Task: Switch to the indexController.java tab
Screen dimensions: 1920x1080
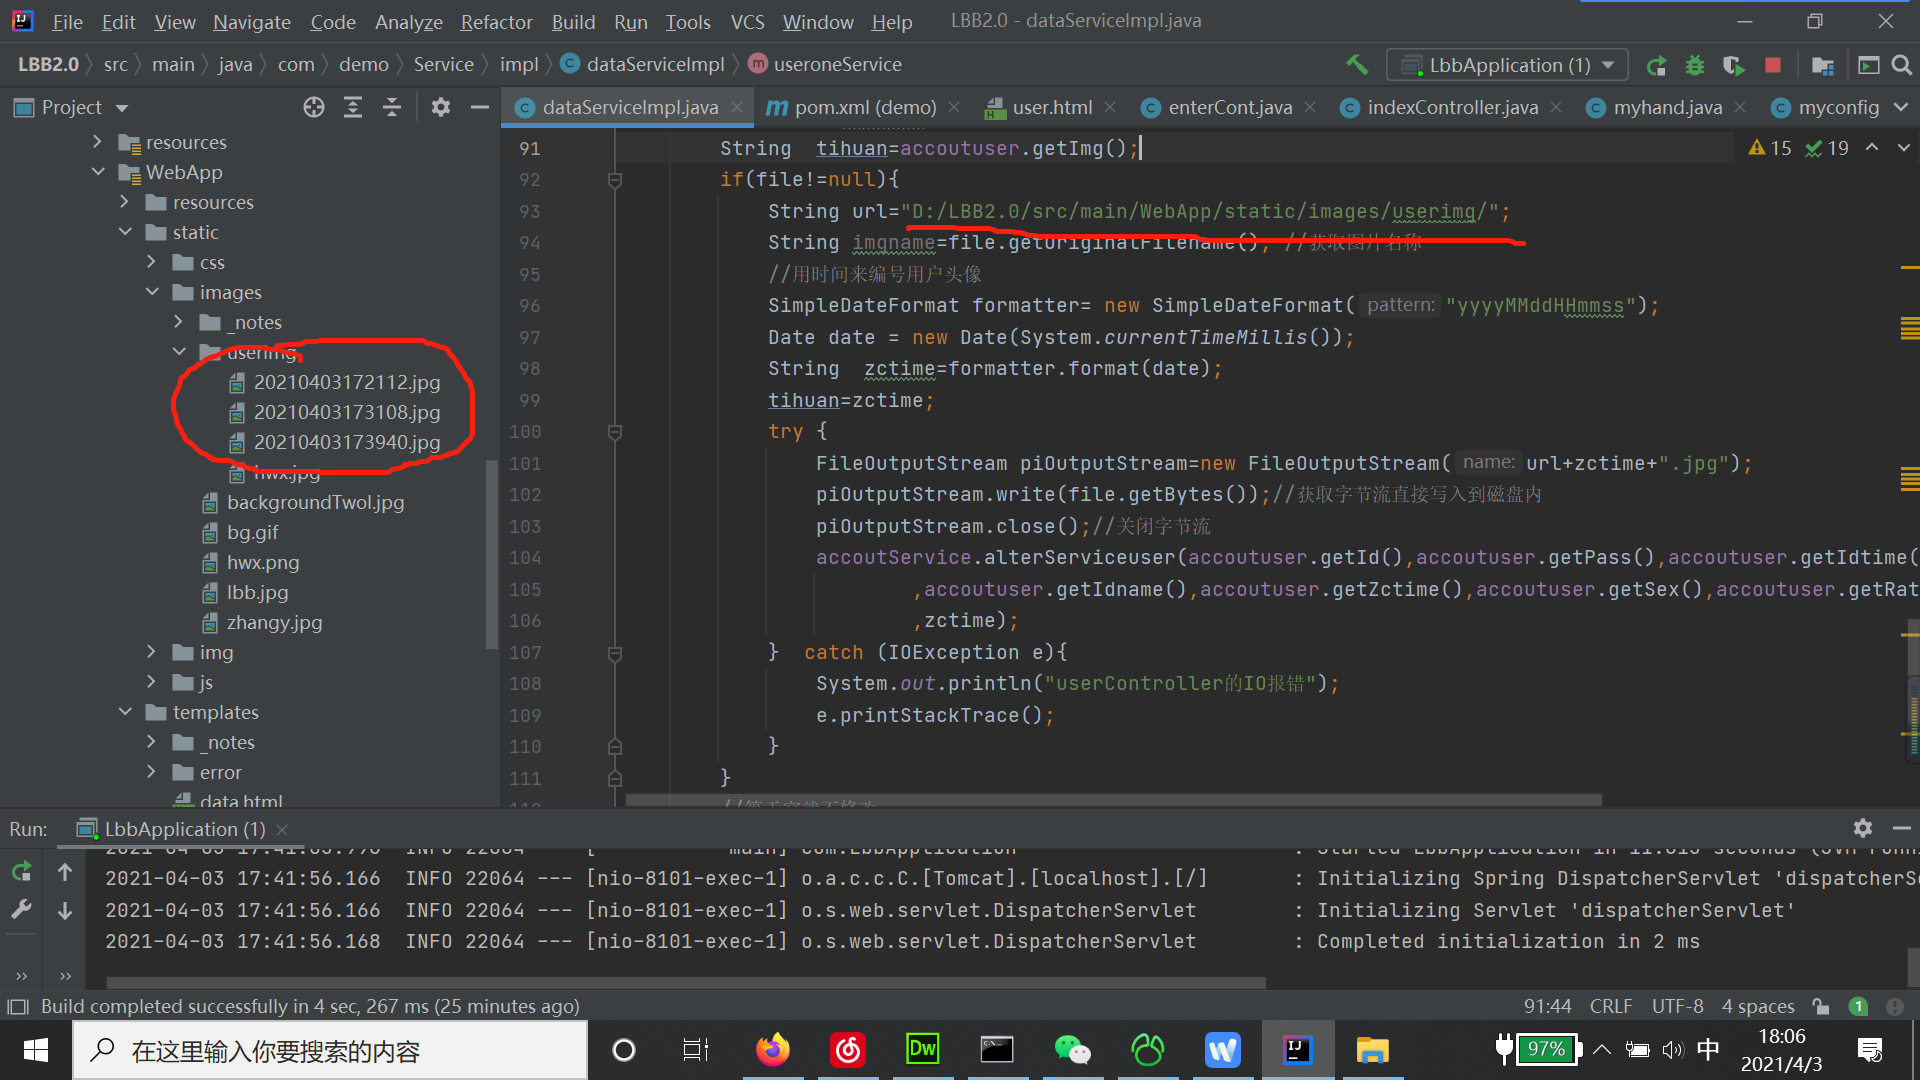Action: (x=1451, y=107)
